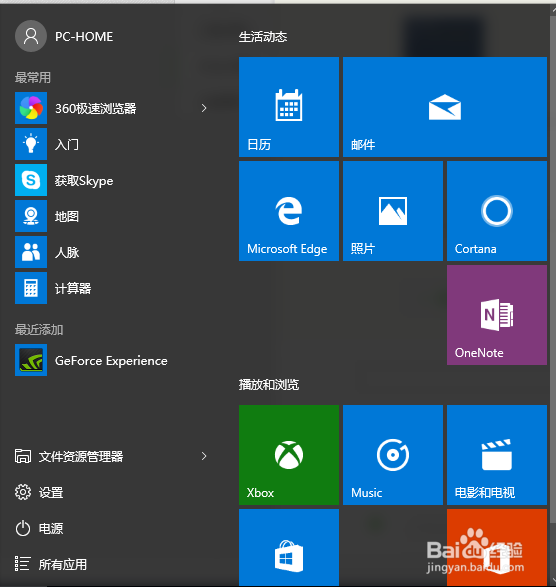Click the 最常用 section label
Image resolution: width=556 pixels, height=587 pixels.
tap(33, 77)
